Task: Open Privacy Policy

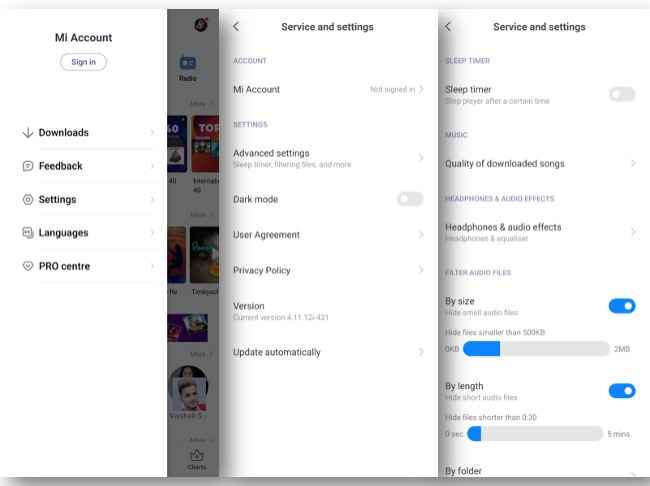Action: click(x=328, y=270)
